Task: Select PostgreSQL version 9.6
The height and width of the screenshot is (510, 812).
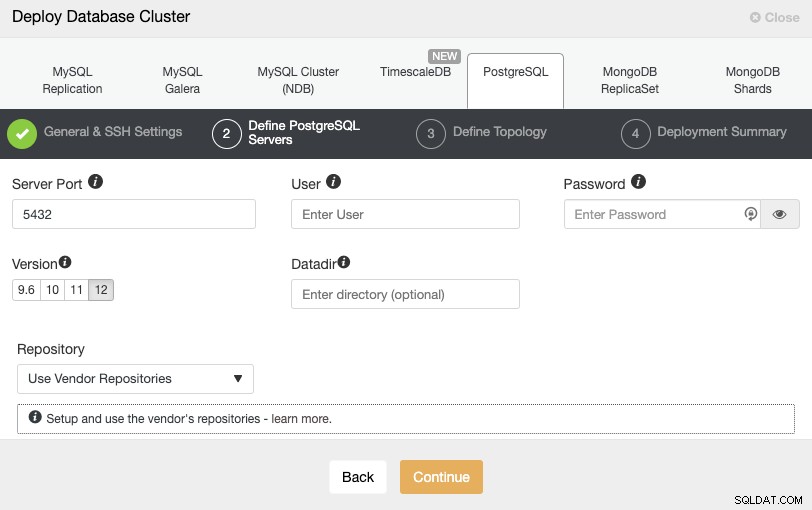Action: (x=26, y=289)
